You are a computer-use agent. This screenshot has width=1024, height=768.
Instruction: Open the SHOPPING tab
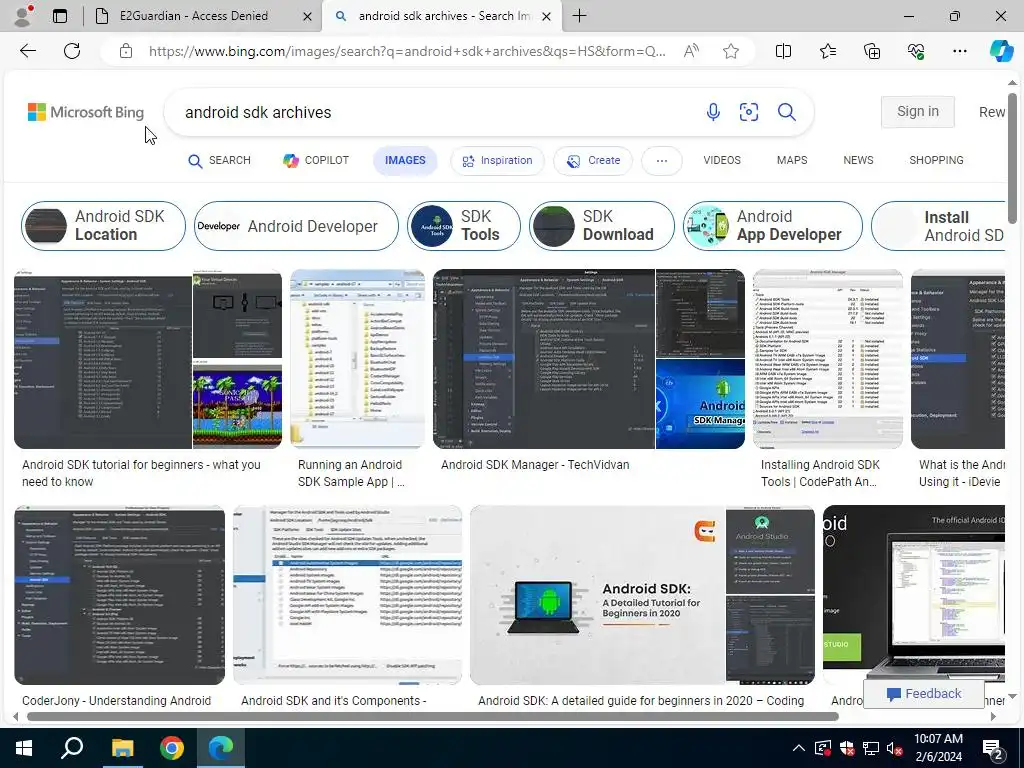point(936,161)
